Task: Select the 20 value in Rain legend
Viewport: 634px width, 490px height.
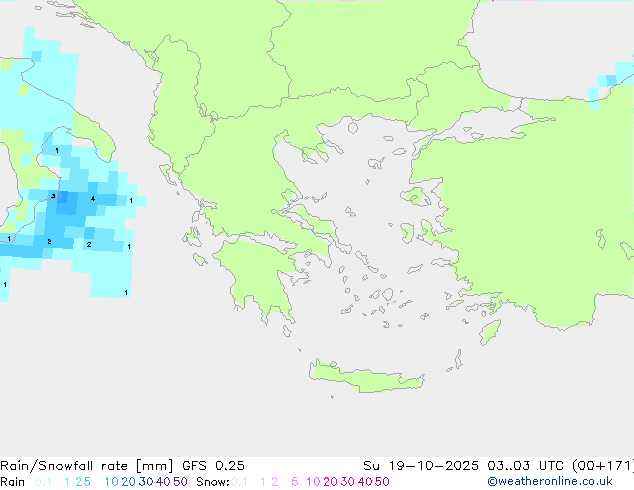Action: tap(128, 482)
